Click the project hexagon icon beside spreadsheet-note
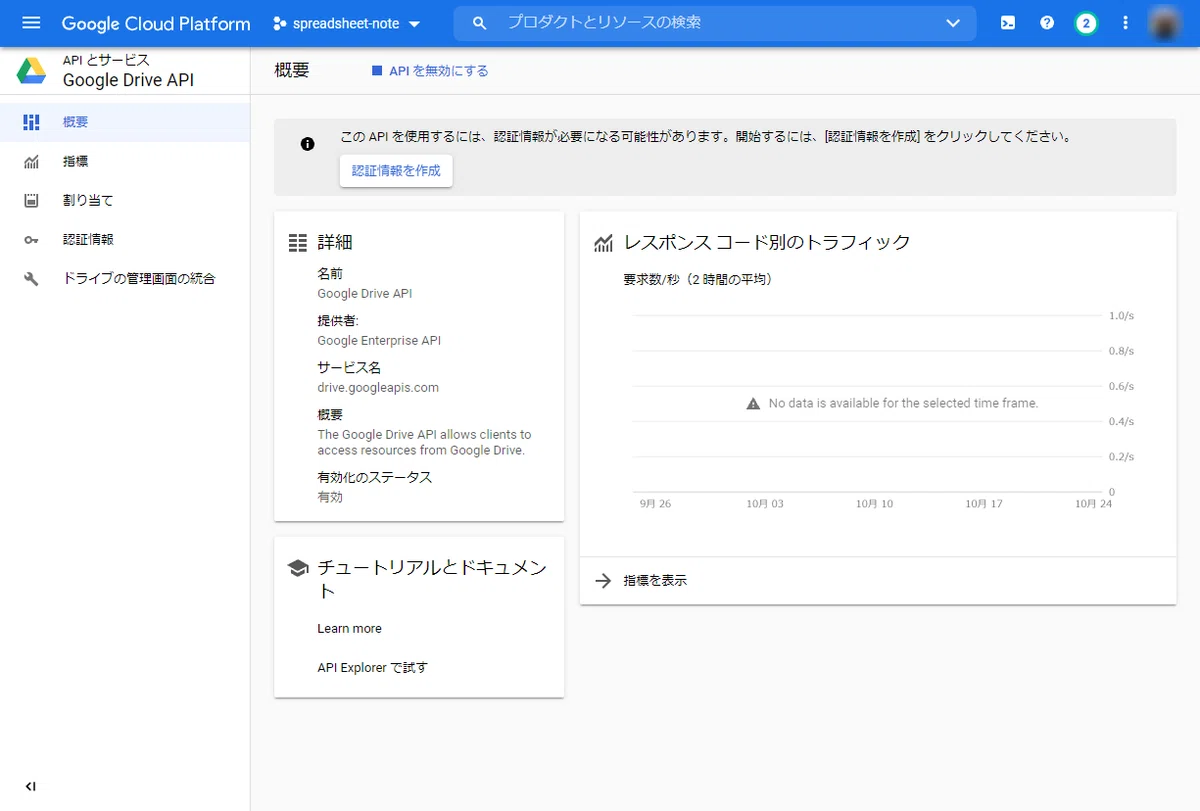The width and height of the screenshot is (1200, 811). click(280, 23)
